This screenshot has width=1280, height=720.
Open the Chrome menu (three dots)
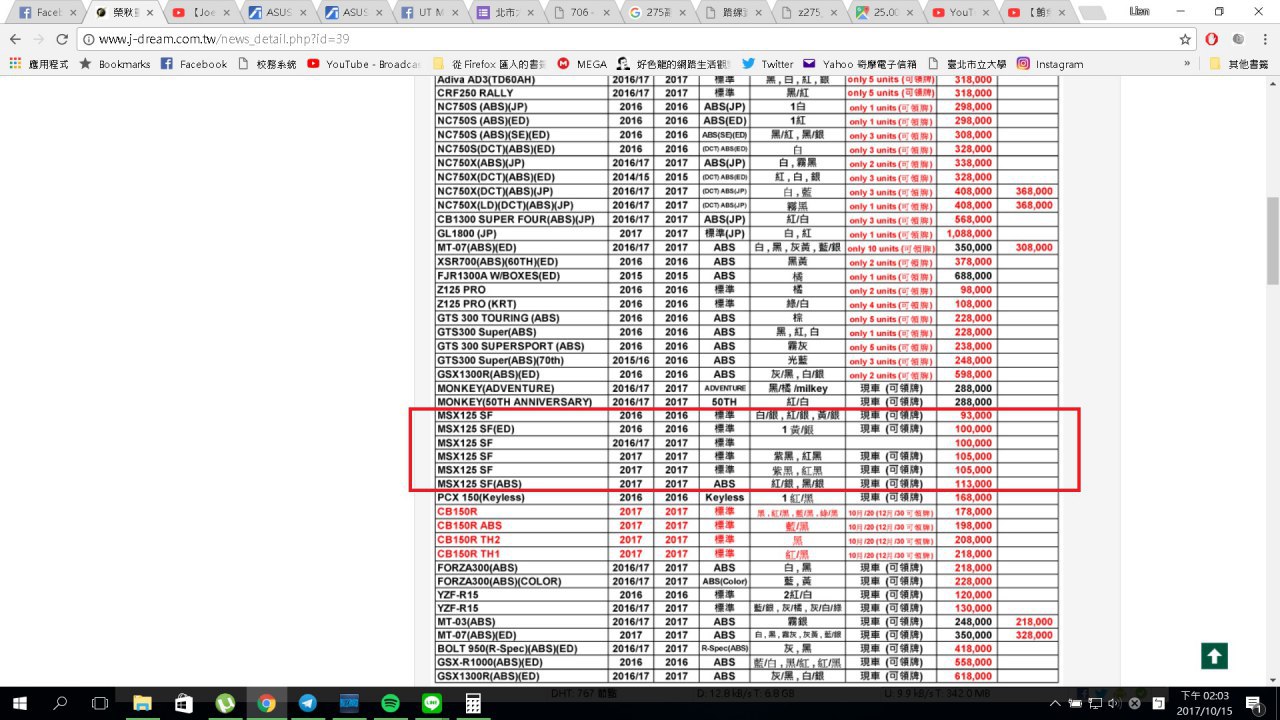tap(1264, 39)
